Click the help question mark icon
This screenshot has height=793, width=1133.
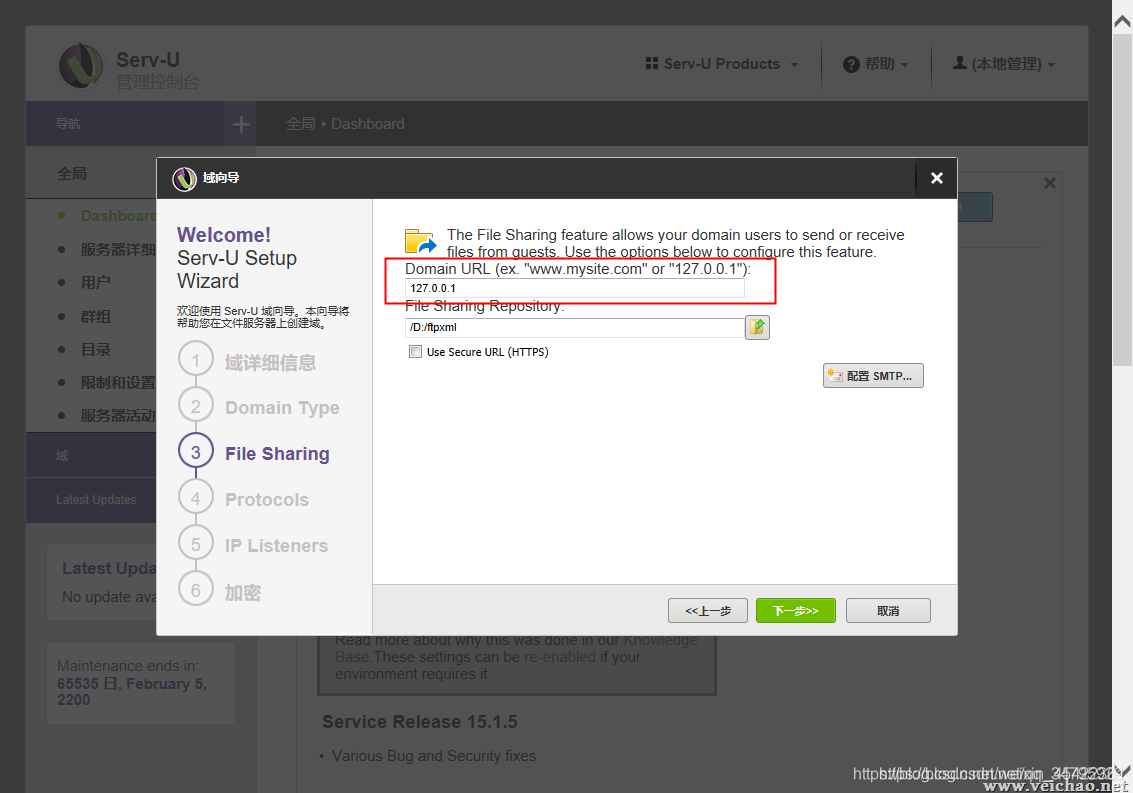click(x=851, y=64)
